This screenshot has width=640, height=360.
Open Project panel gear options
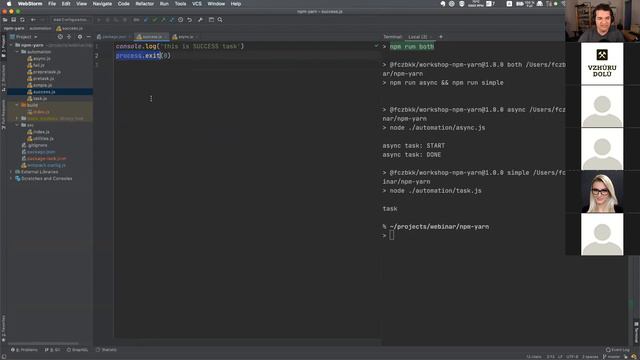[x=80, y=37]
